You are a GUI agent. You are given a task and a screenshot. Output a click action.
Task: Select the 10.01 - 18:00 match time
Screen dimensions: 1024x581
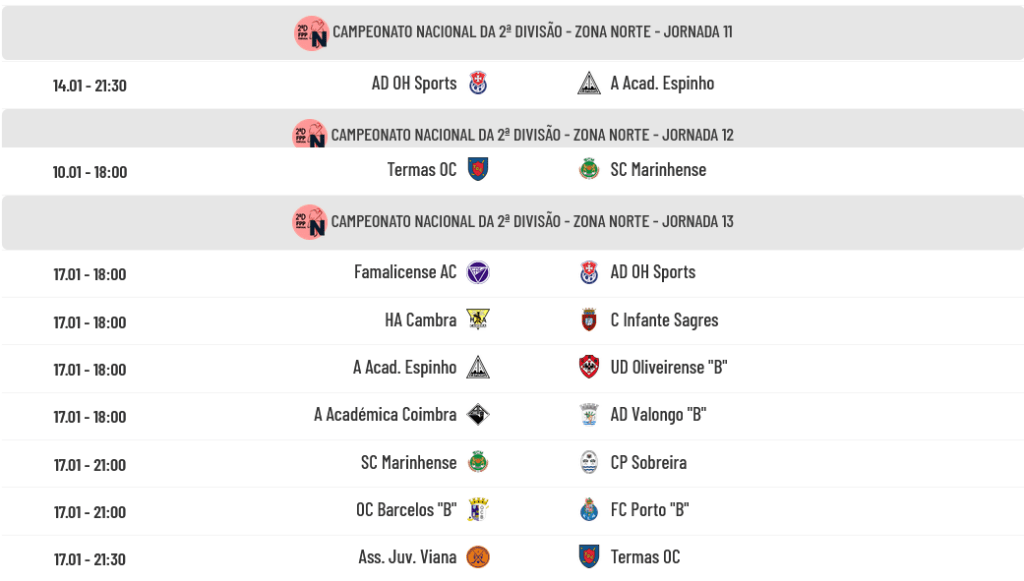(90, 172)
